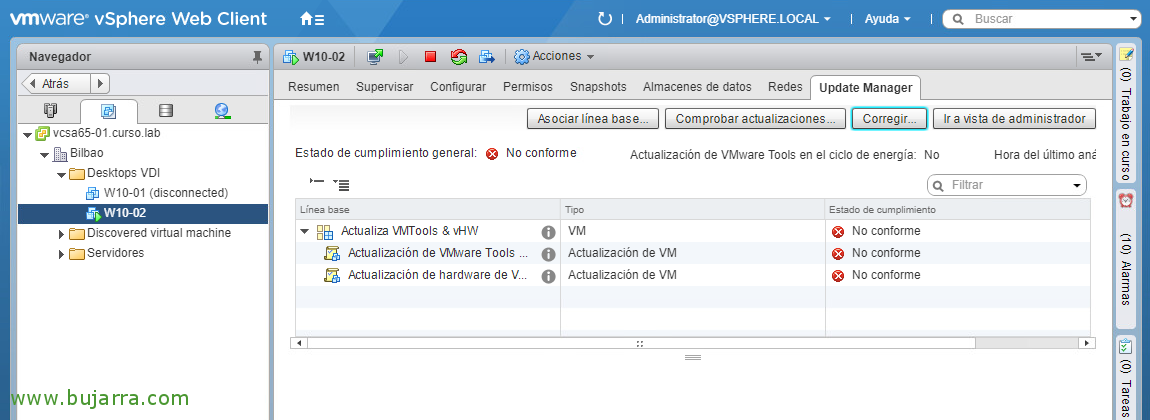This screenshot has width=1150, height=420.
Task: Click scrollbar left arrow in table
Action: pos(299,343)
